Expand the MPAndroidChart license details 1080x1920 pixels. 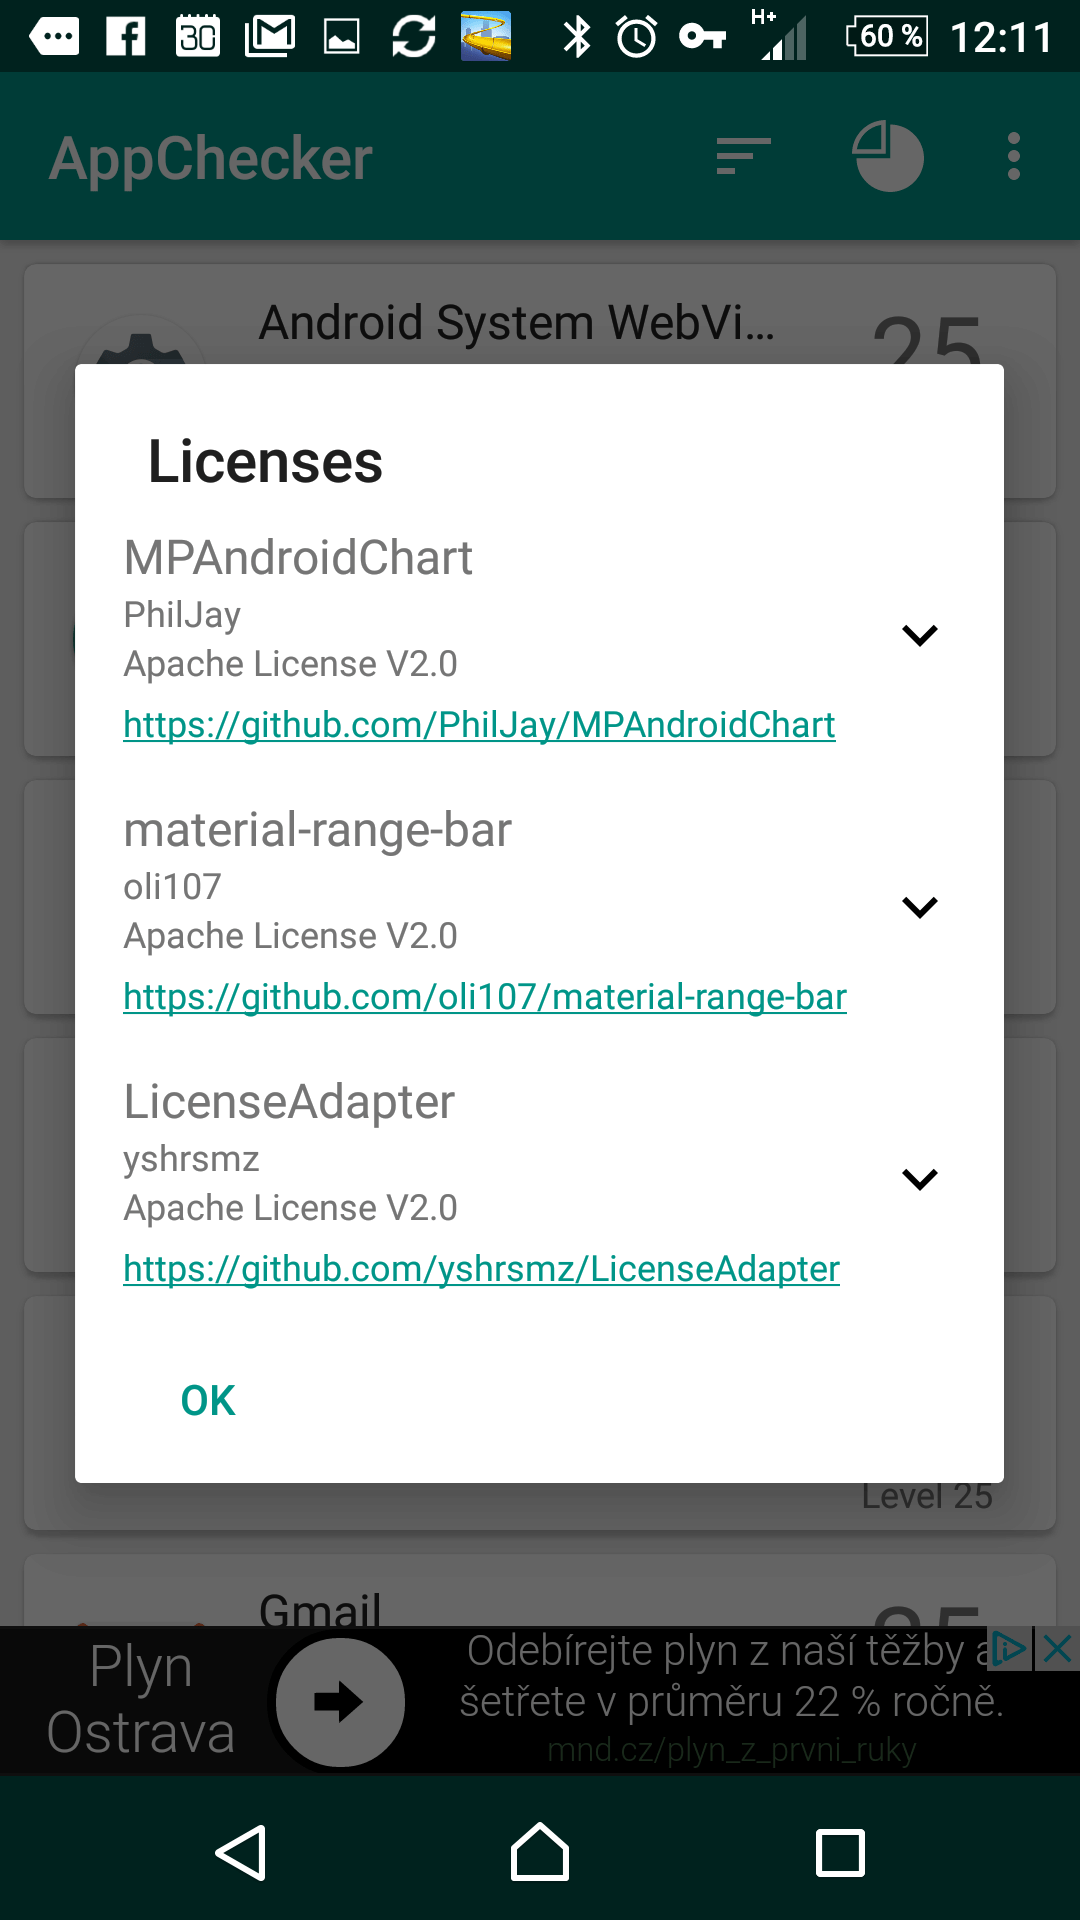(x=919, y=635)
